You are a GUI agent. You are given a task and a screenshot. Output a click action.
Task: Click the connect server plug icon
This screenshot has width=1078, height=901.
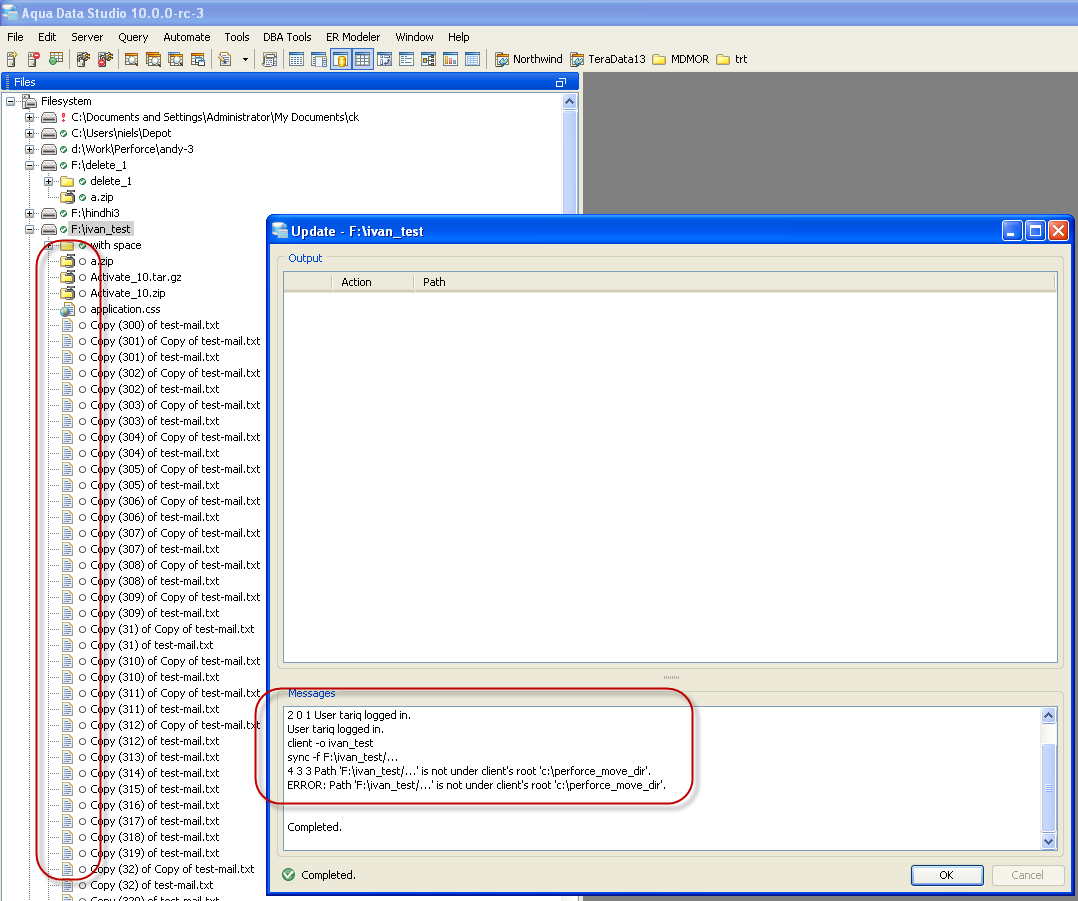(x=83, y=59)
